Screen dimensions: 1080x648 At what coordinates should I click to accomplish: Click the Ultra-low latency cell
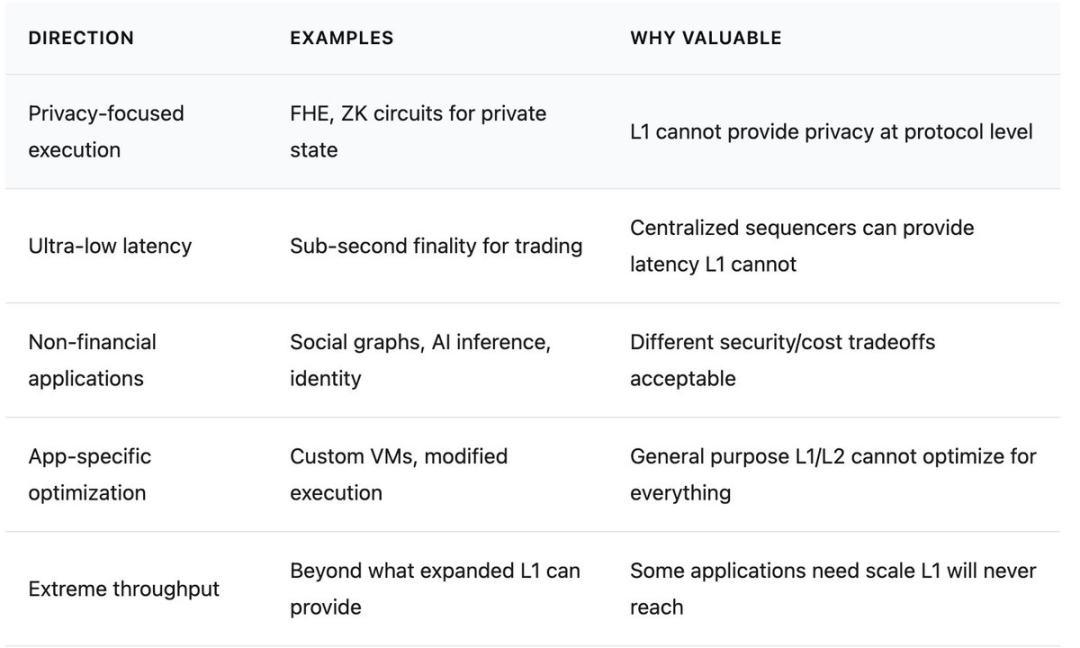coord(110,246)
